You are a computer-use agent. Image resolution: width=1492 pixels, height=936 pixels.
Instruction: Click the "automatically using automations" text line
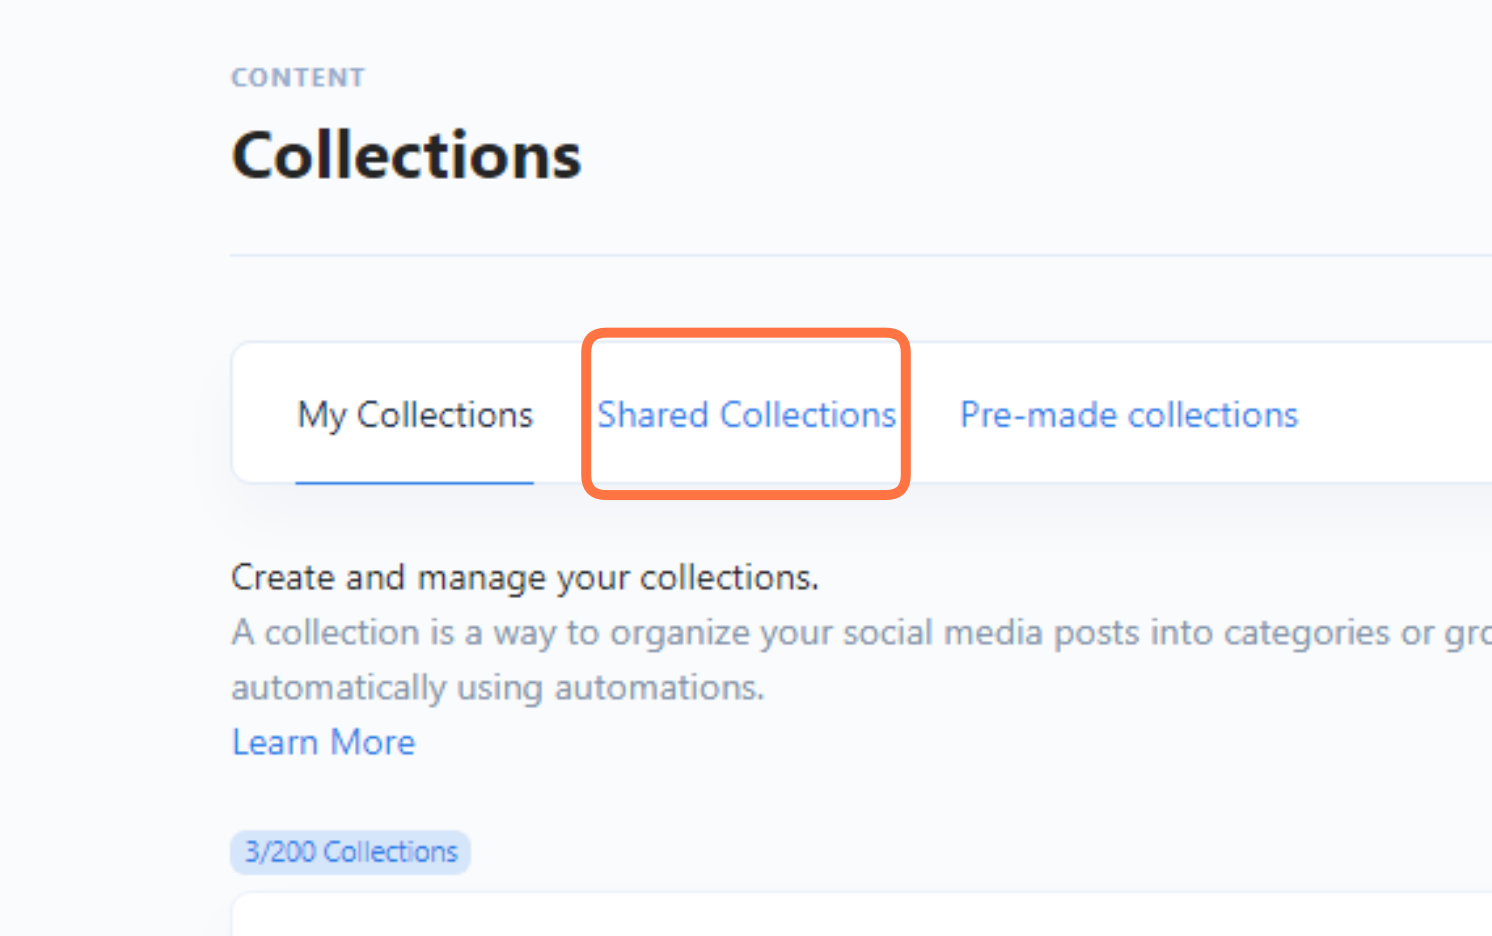[497, 687]
